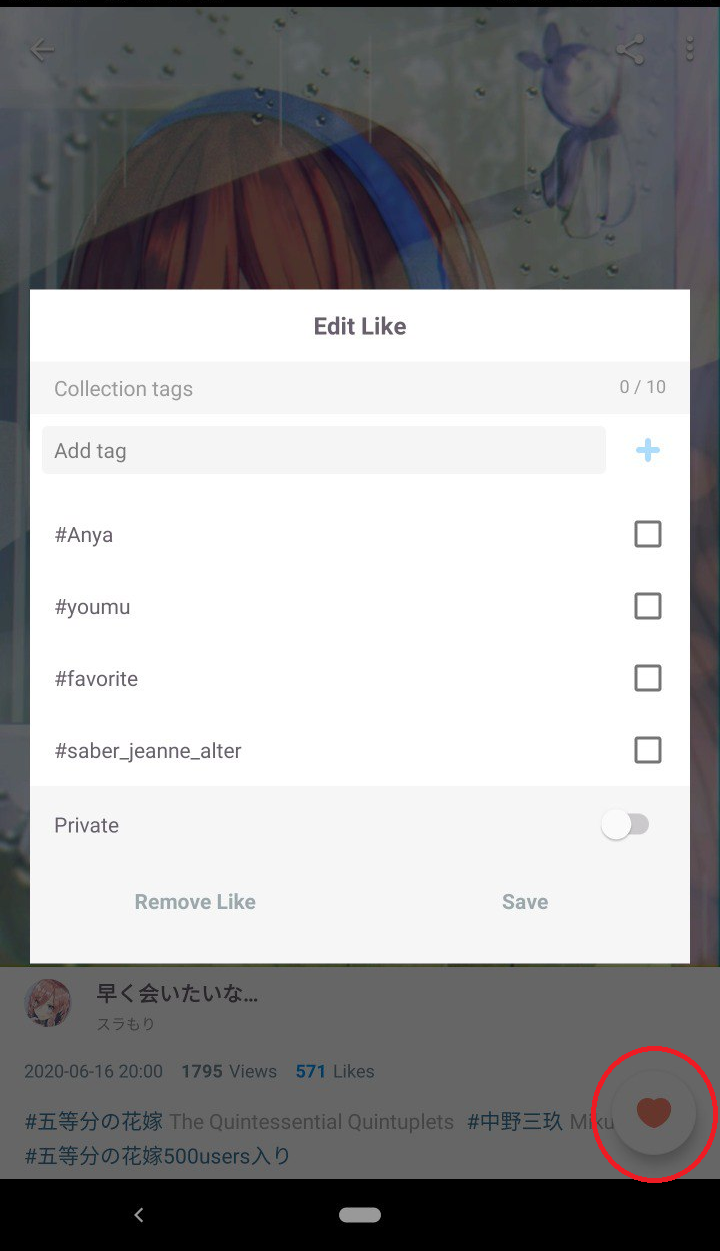Screen dimensions: 720x1251
Task: Open the share icon at top right
Action: tap(628, 49)
